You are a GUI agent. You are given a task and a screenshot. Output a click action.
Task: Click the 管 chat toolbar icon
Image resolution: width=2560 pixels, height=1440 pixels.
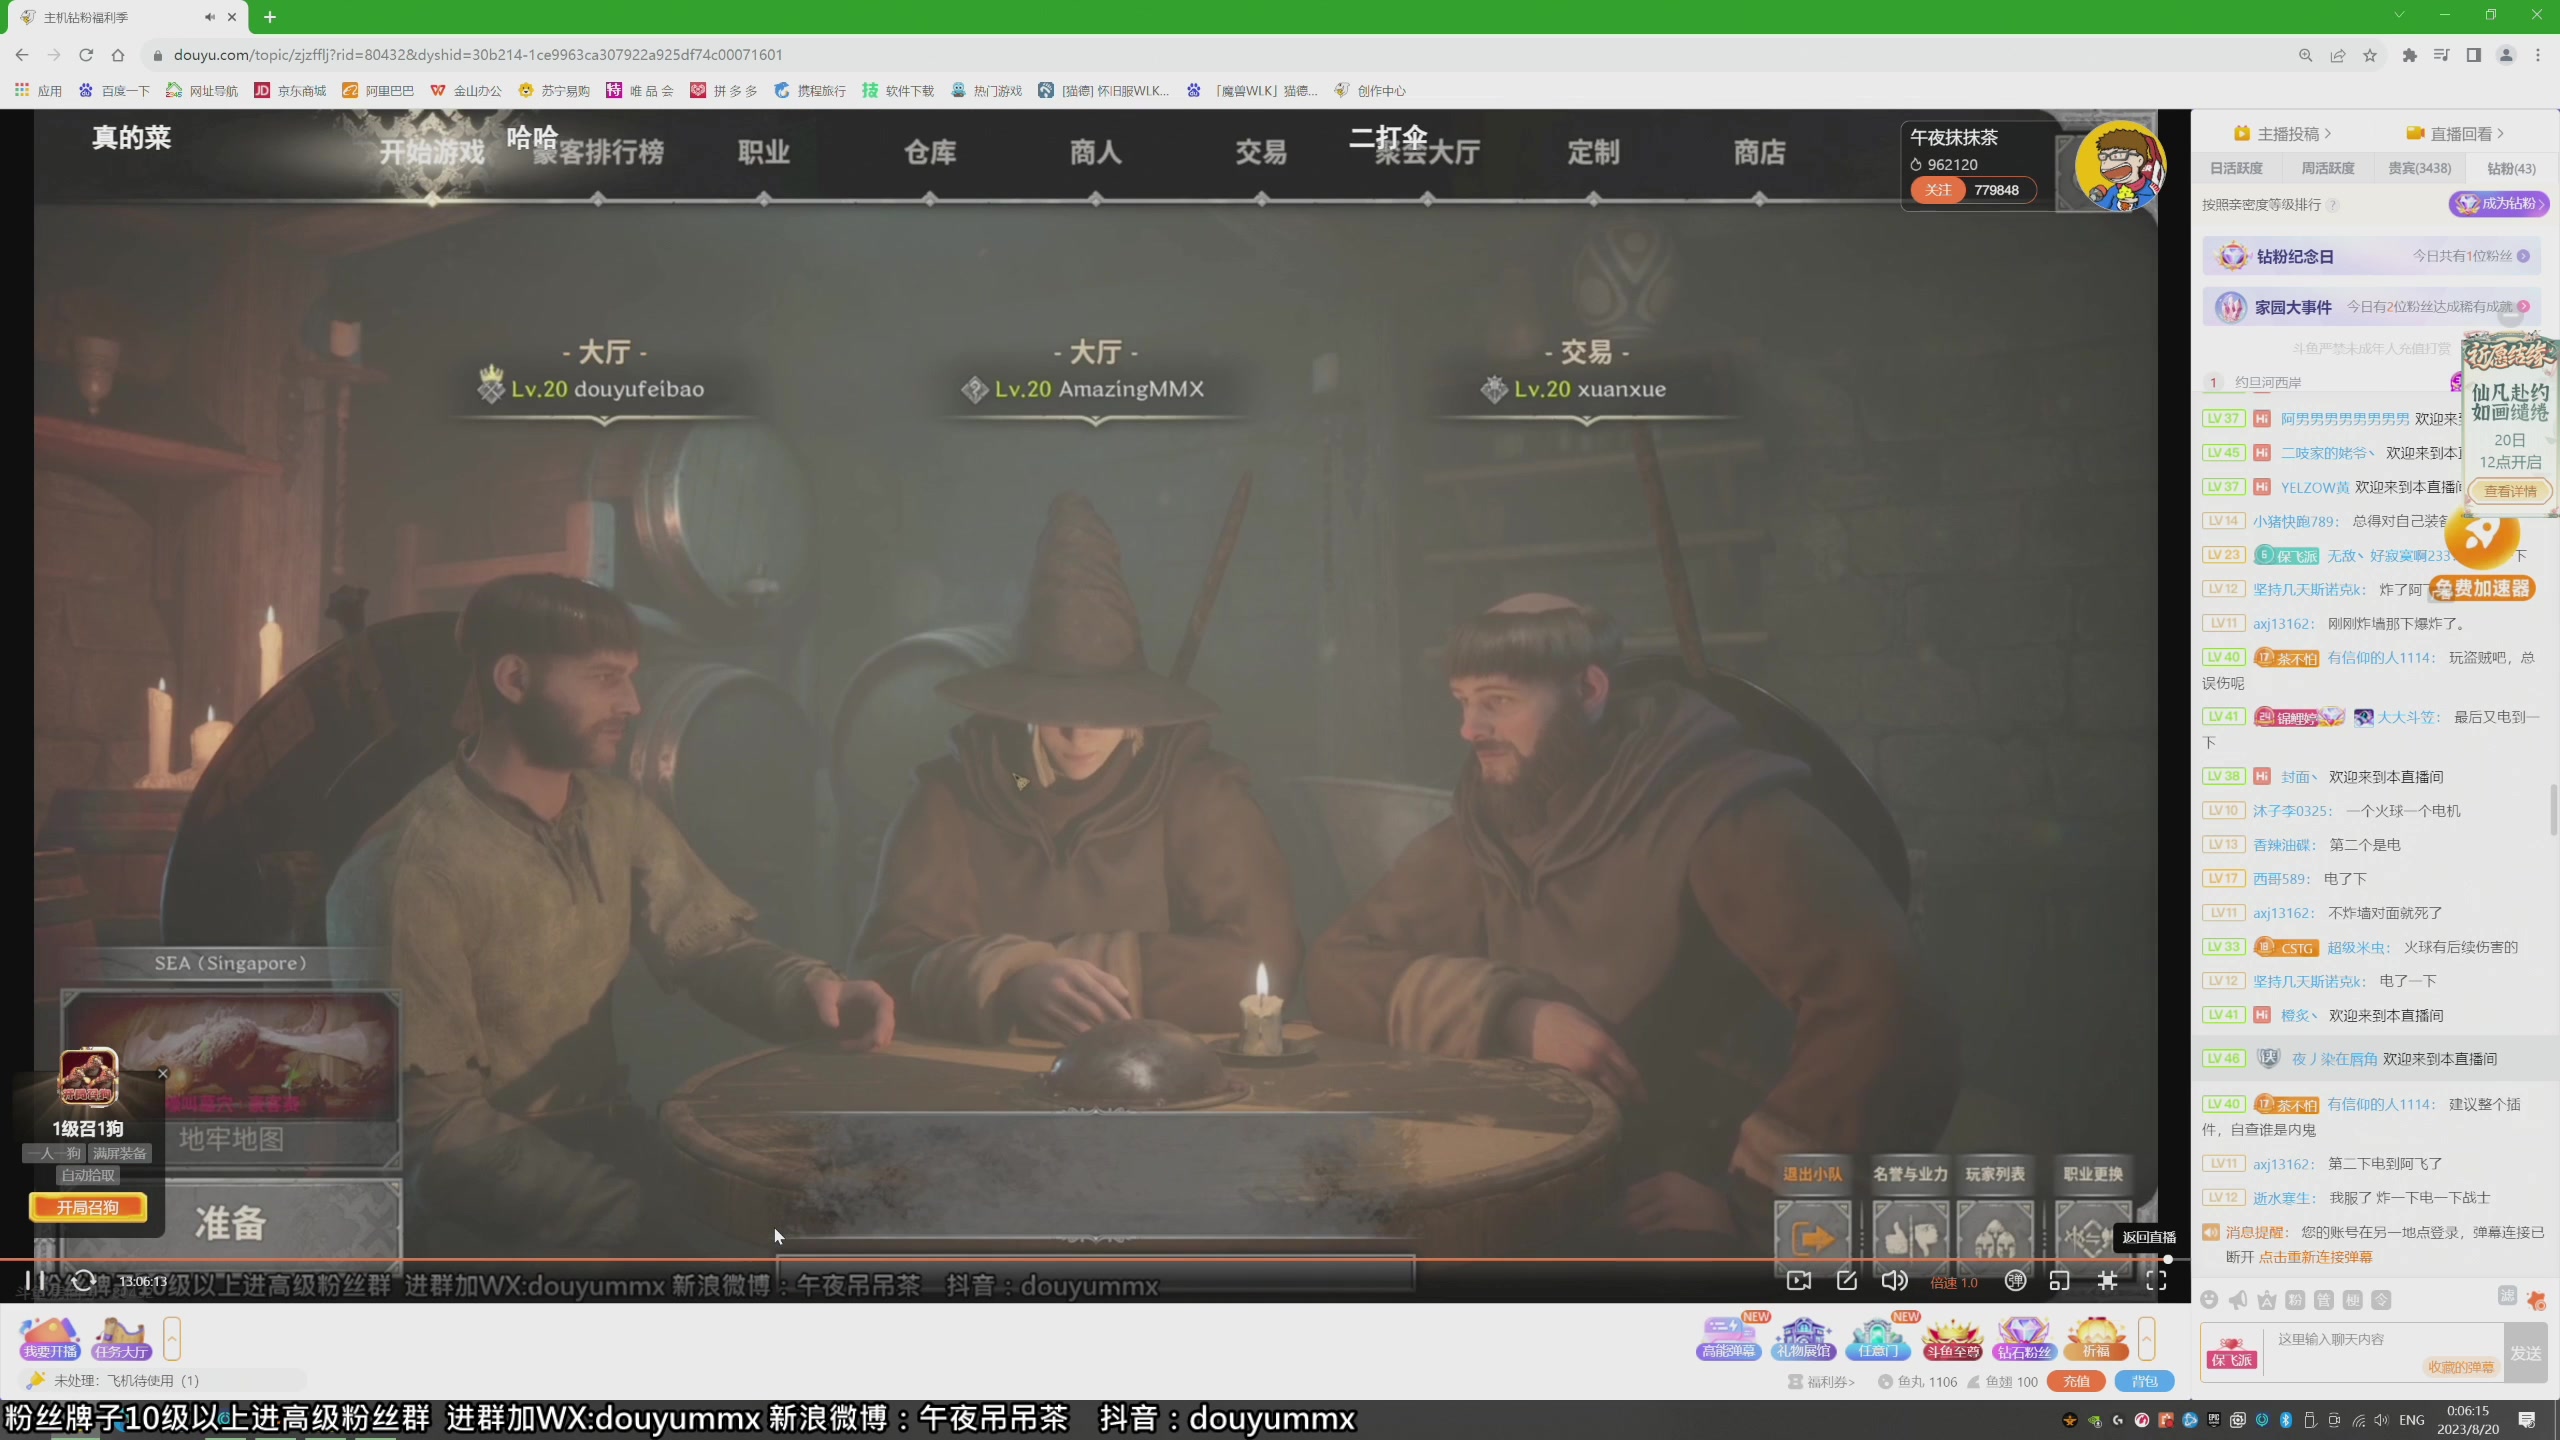click(x=2324, y=1299)
